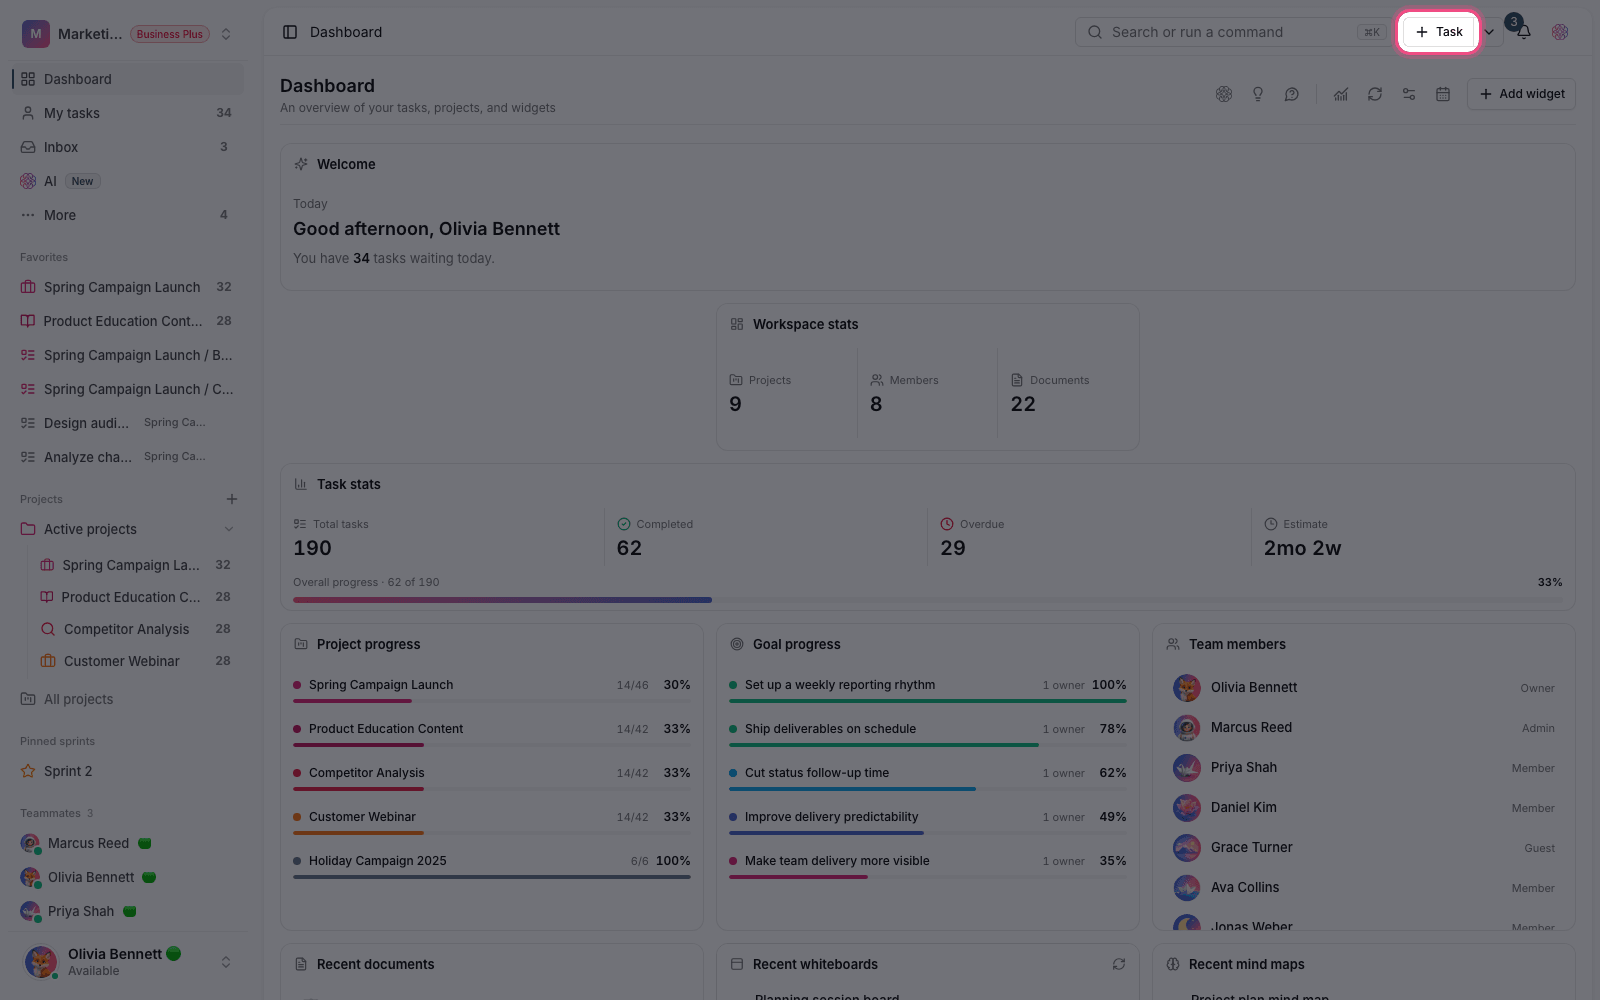Viewport: 1600px width, 1000px height.
Task: Open the help question bubble icon
Action: pyautogui.click(x=1292, y=94)
